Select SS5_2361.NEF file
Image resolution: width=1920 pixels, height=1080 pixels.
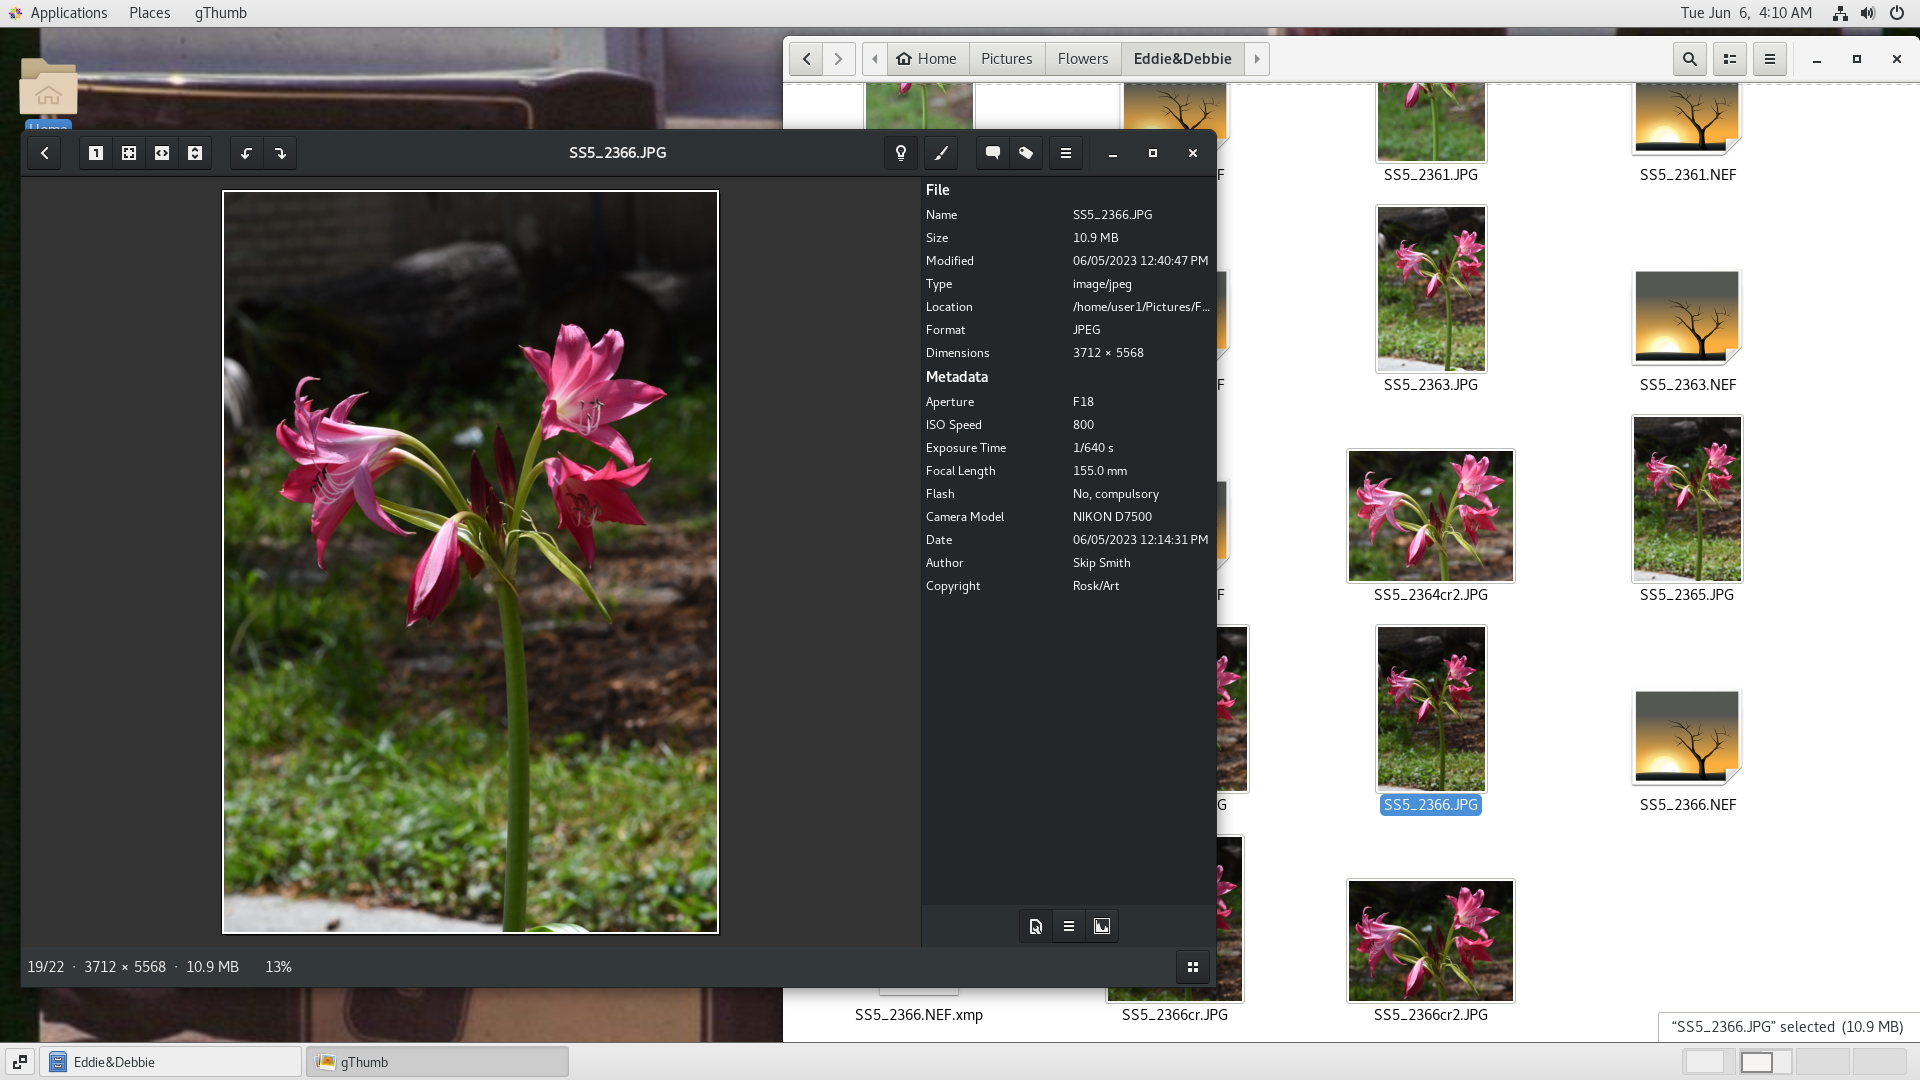tap(1687, 118)
